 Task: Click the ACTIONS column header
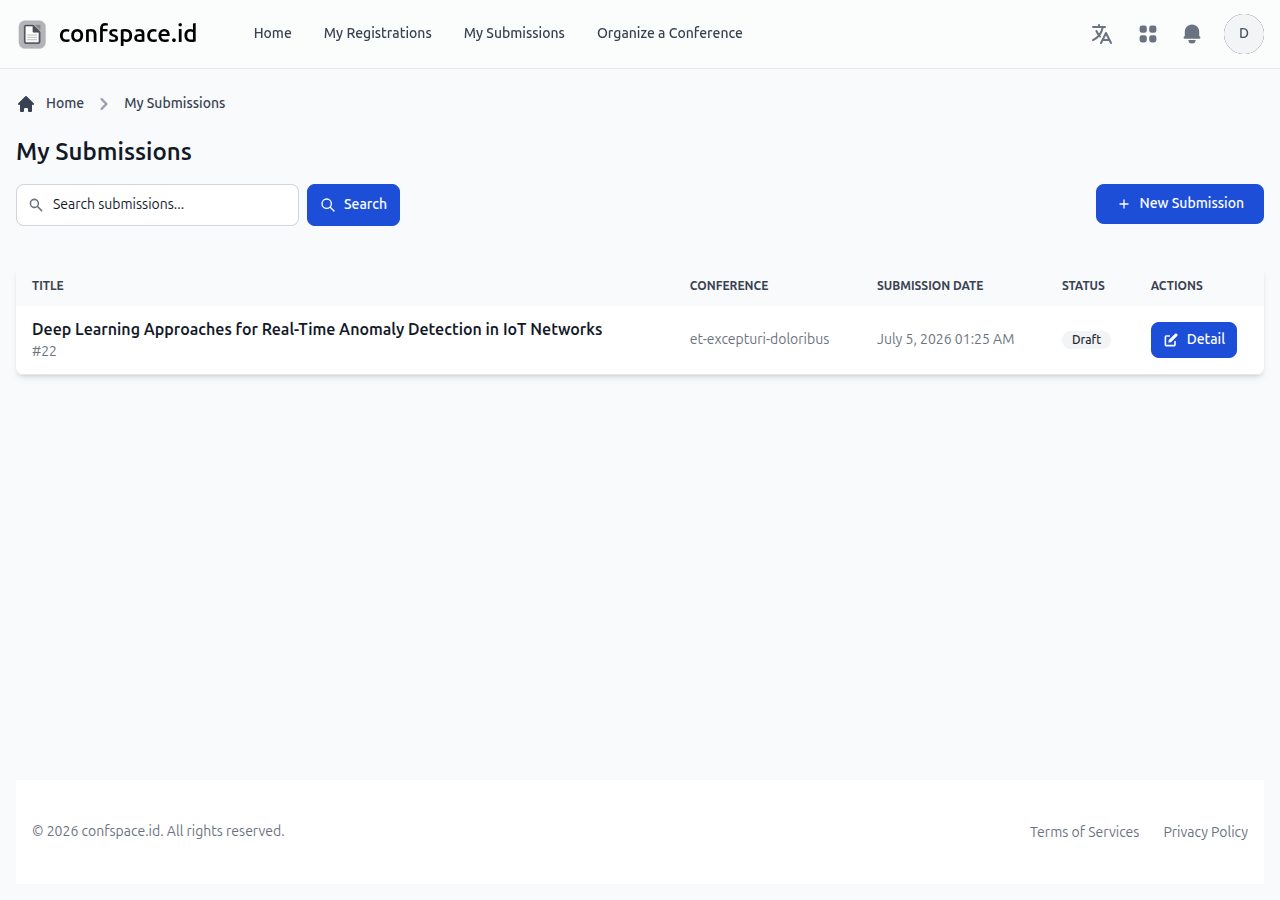pyautogui.click(x=1177, y=286)
